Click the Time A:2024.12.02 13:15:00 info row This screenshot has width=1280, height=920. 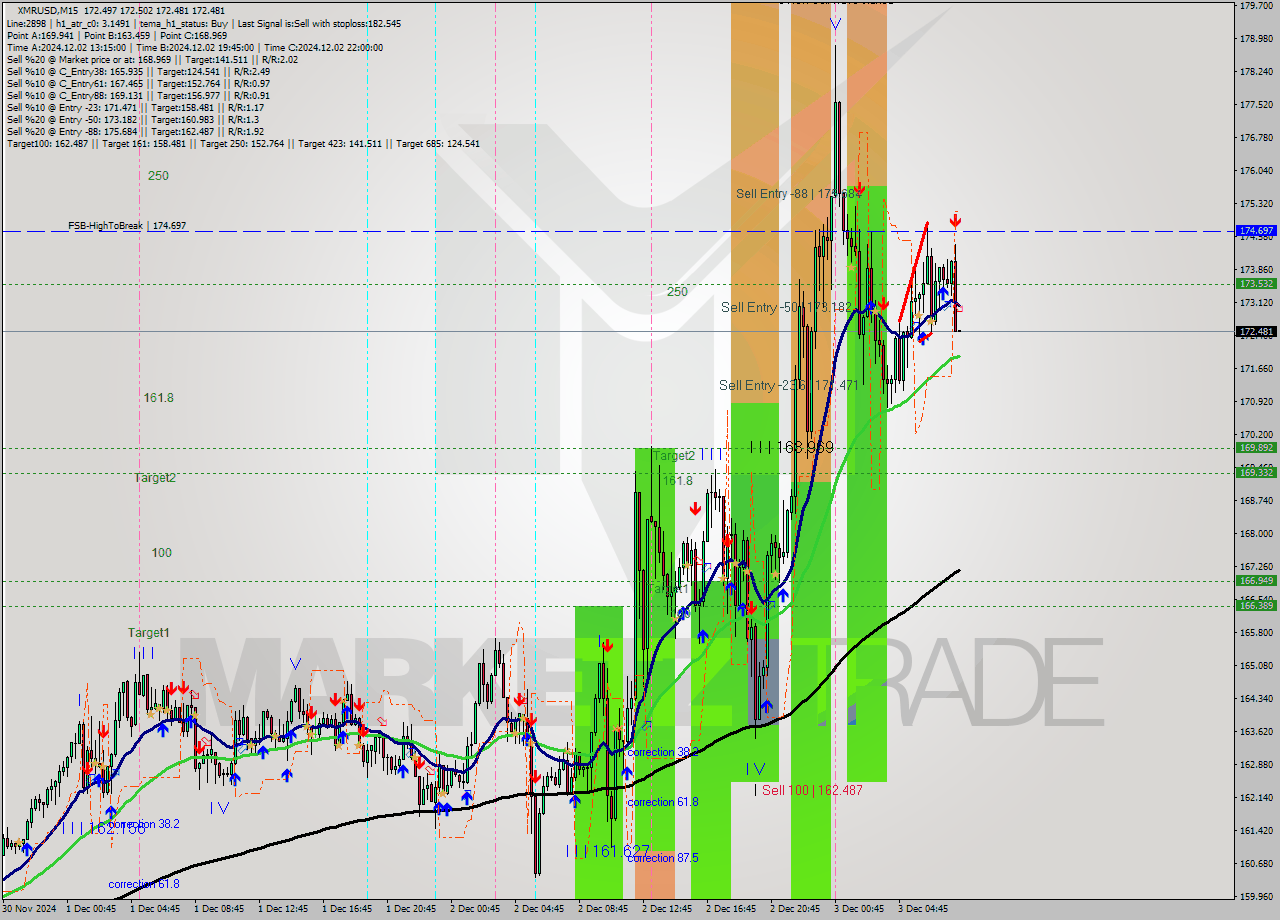click(194, 47)
